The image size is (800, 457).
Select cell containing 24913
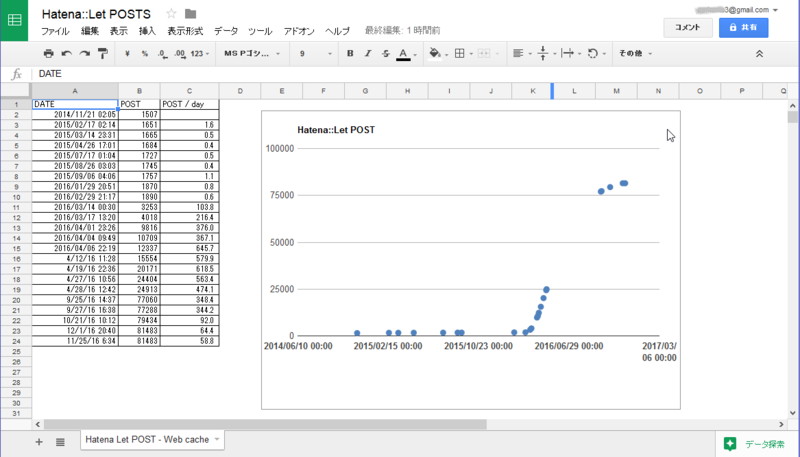(139, 290)
